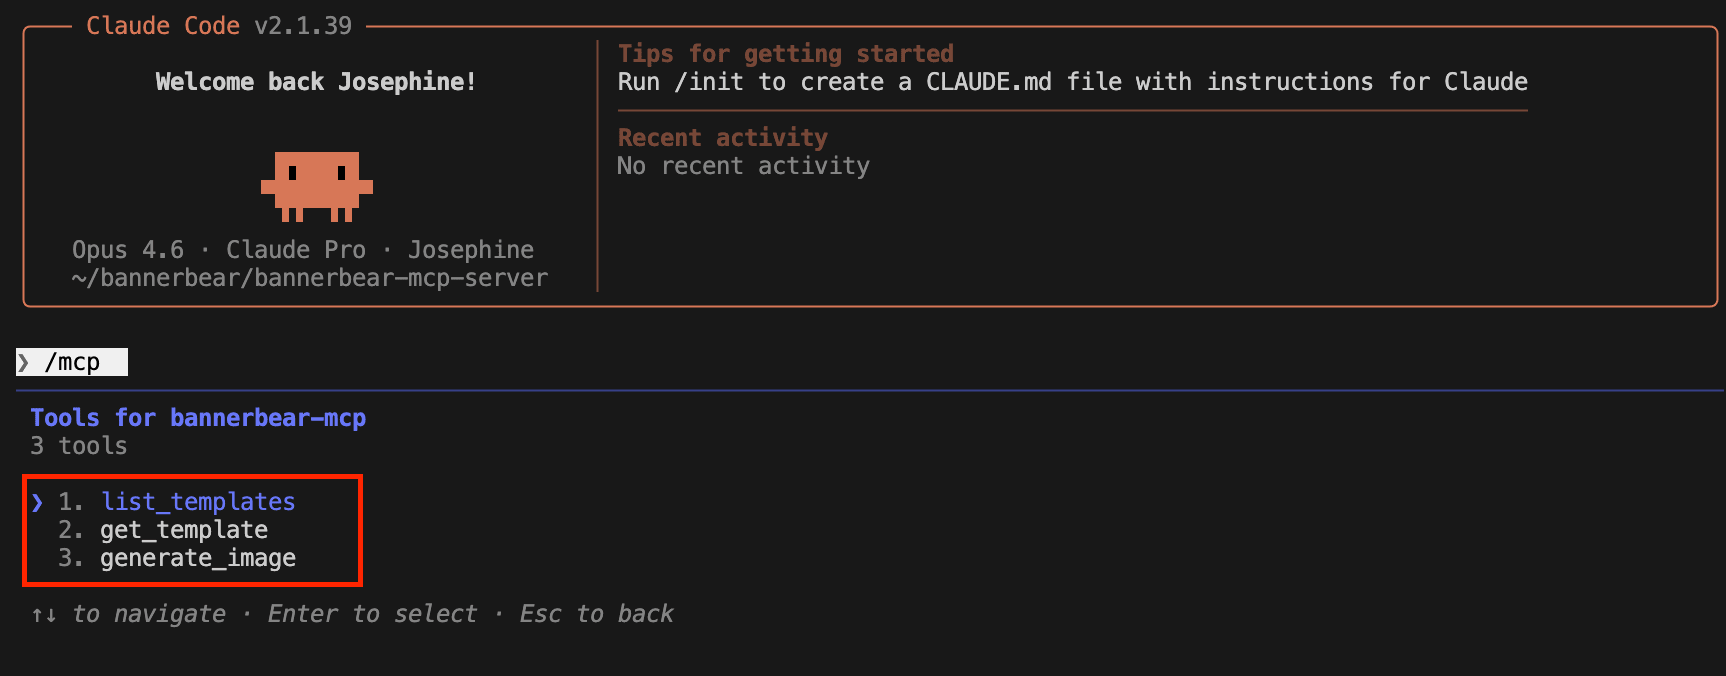Click the /mcp highlighted selection bar
Image resolution: width=1726 pixels, height=676 pixels.
pos(70,362)
